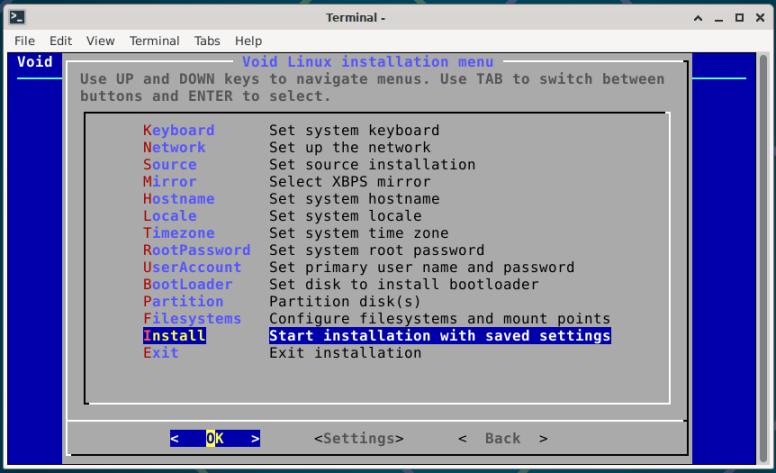Open the View menu
Screen dimensions: 776x473
[100, 41]
